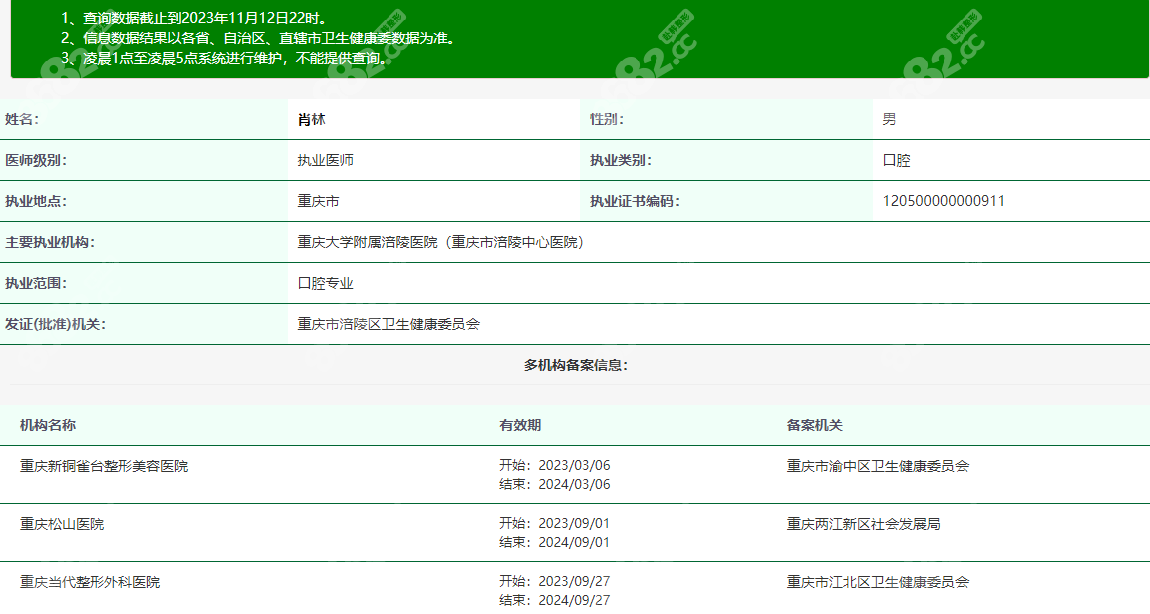Click the 执业范围 label
Viewport: 1150px width, 614px height.
pyautogui.click(x=36, y=284)
